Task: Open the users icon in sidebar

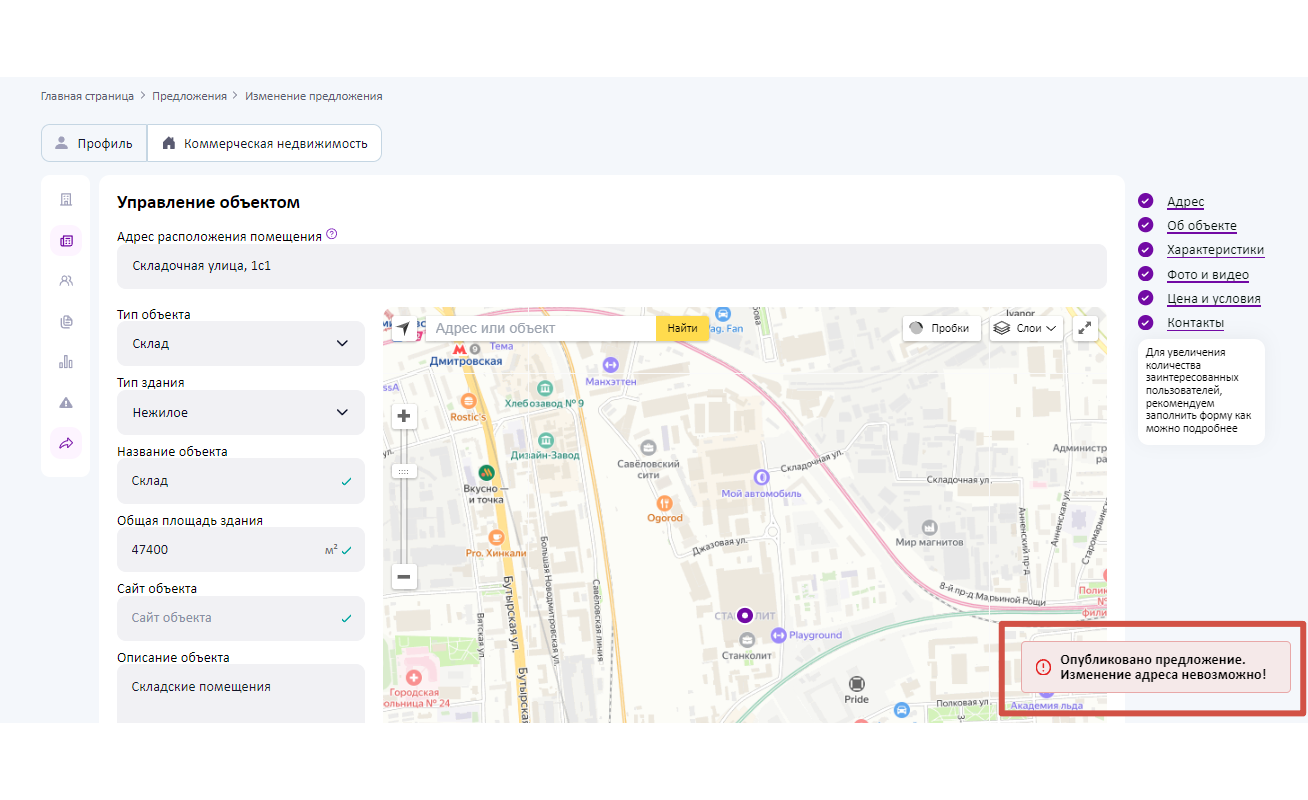Action: point(66,281)
